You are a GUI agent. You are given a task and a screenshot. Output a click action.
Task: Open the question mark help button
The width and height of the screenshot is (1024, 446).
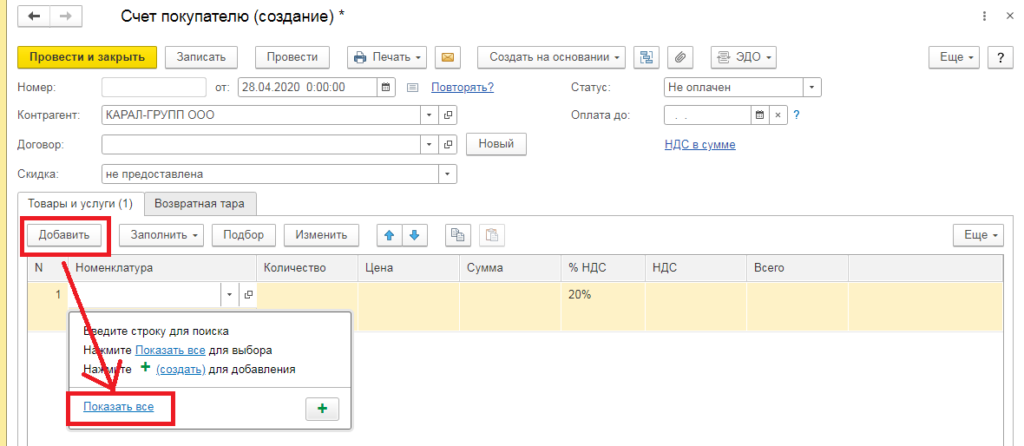(1000, 57)
